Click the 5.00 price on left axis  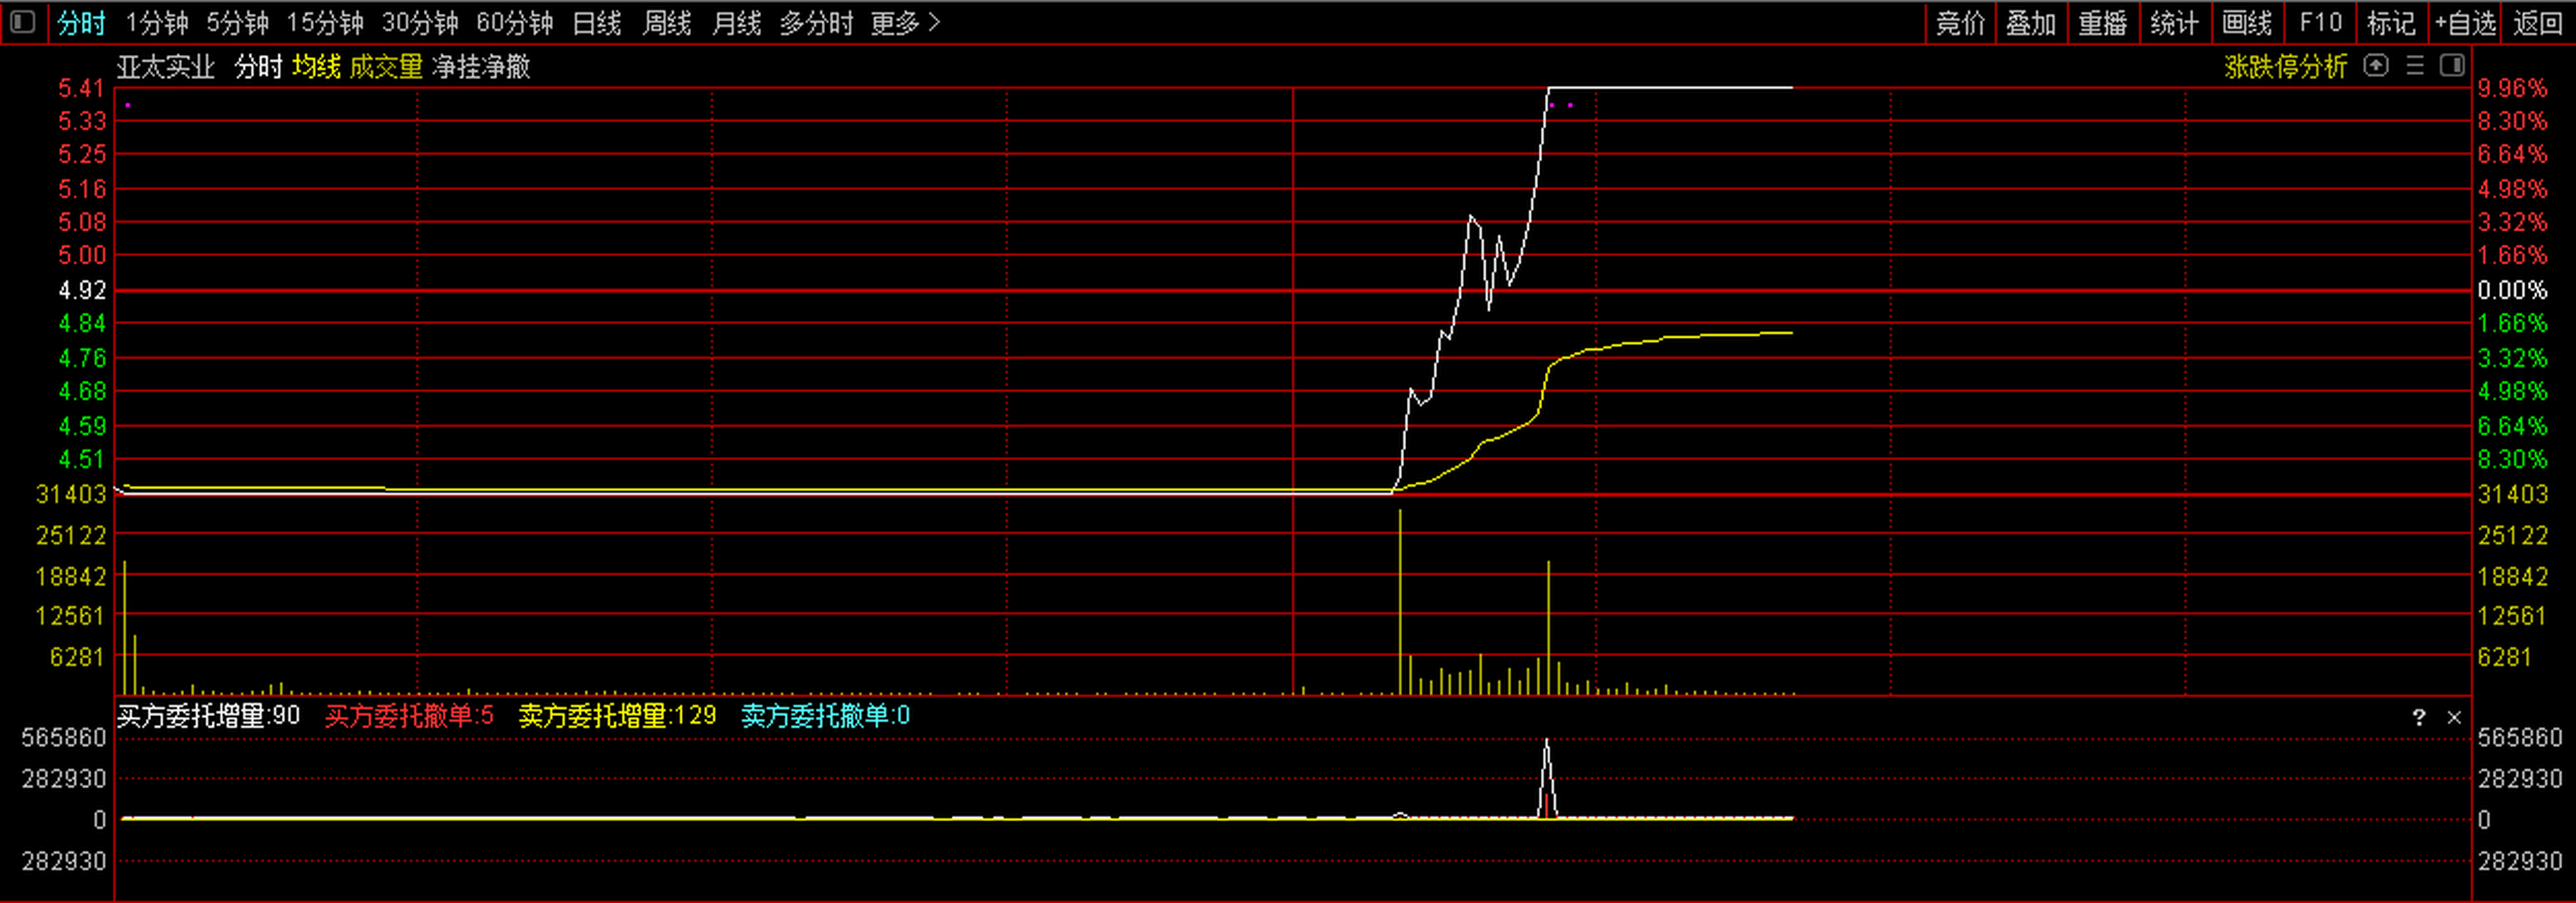point(81,255)
